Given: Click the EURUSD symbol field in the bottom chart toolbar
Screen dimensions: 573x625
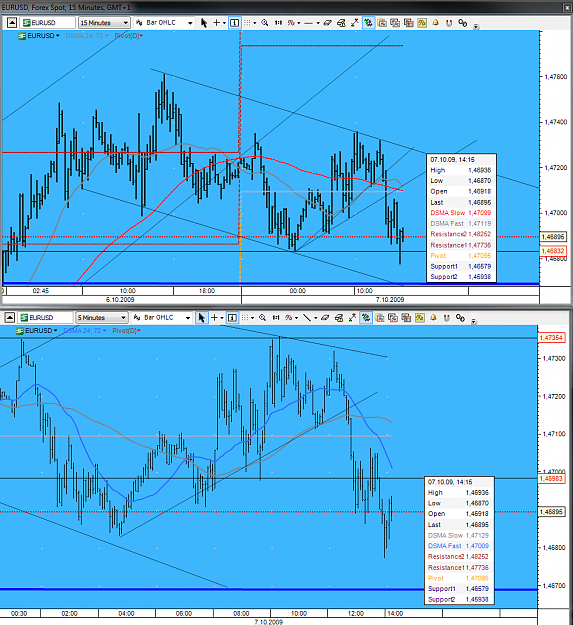Looking at the screenshot, I should click(46, 318).
